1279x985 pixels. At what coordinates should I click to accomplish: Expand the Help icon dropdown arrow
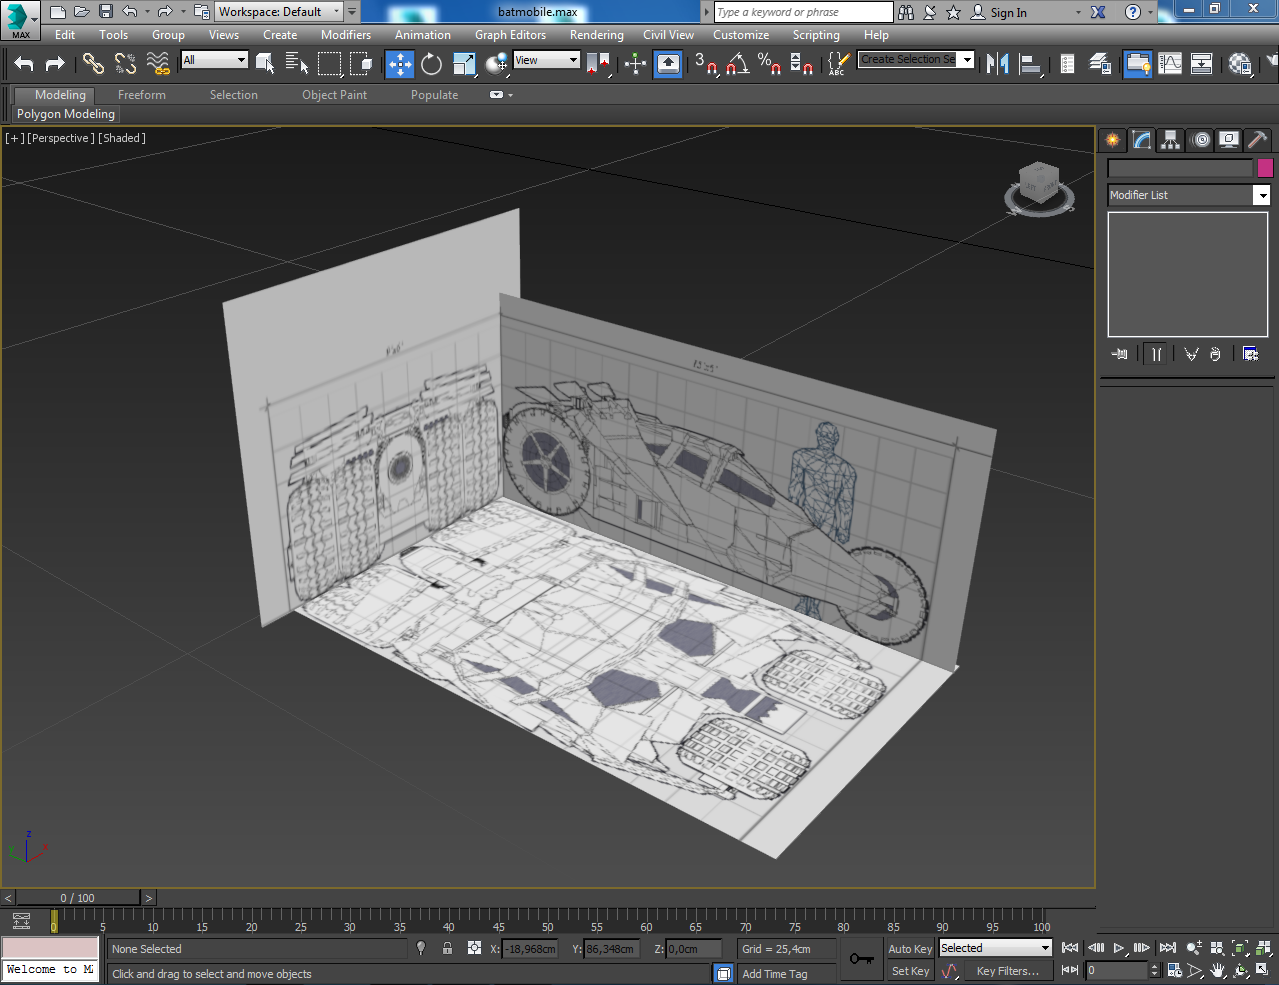tap(1151, 12)
